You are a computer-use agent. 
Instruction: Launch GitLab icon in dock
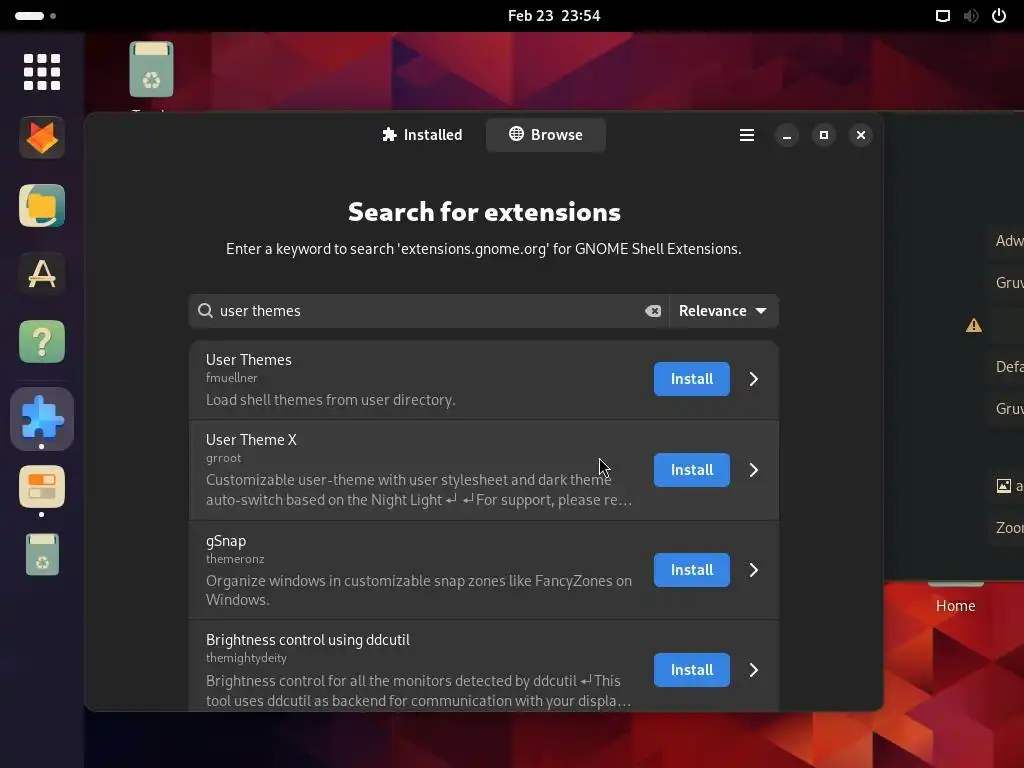tap(42, 138)
